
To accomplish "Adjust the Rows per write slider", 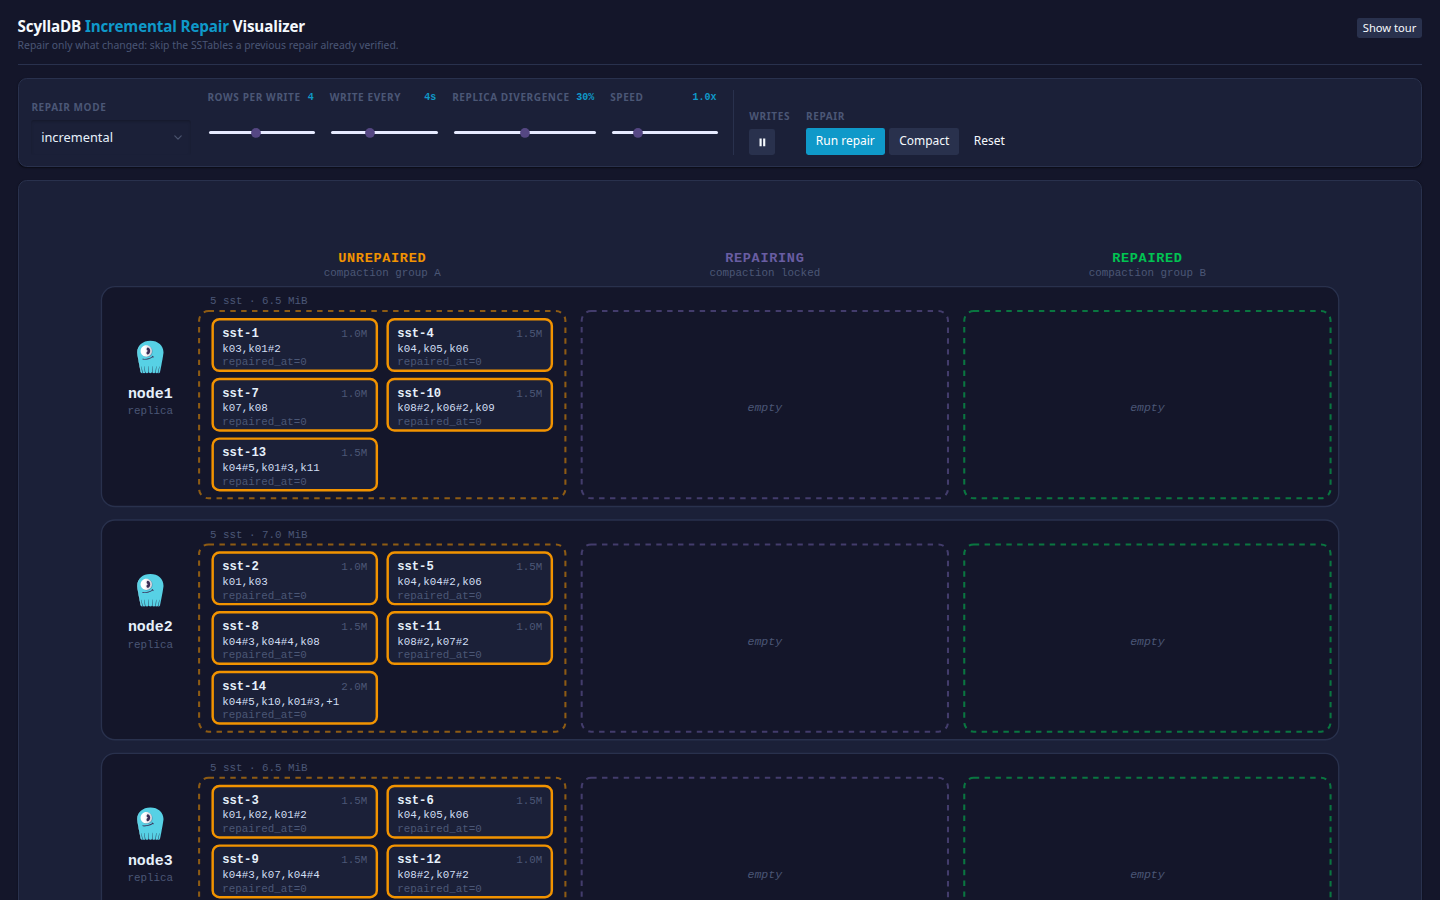I will (261, 132).
